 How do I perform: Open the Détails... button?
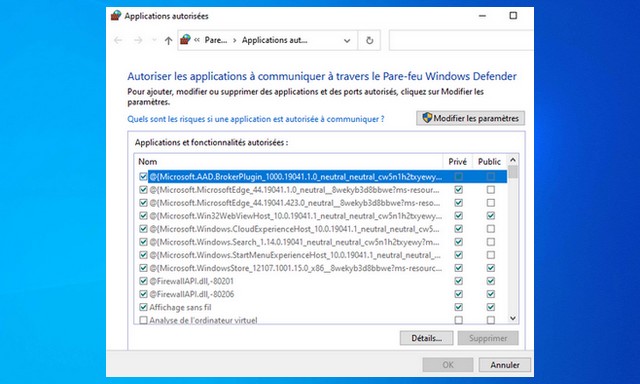[x=427, y=338]
